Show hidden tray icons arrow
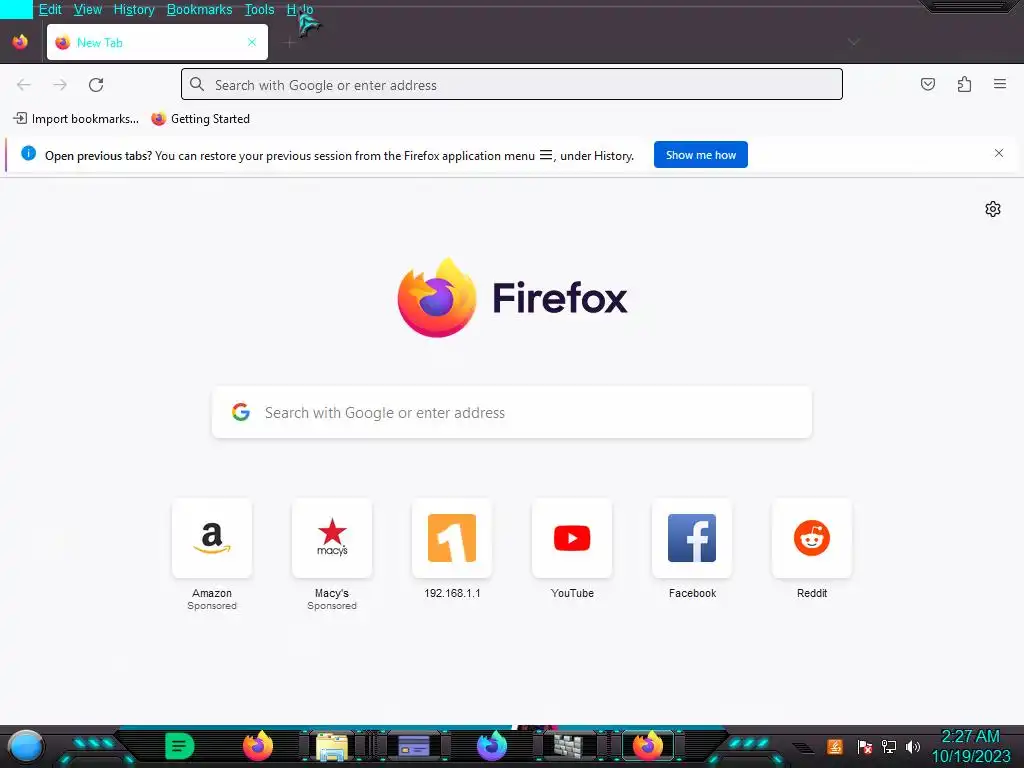This screenshot has width=1024, height=768. tap(803, 748)
